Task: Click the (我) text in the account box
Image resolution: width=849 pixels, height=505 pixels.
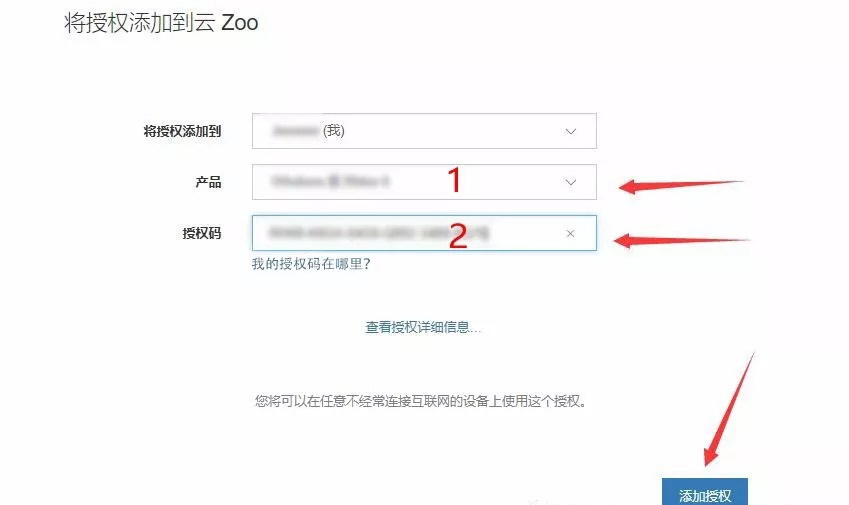Action: tap(334, 130)
